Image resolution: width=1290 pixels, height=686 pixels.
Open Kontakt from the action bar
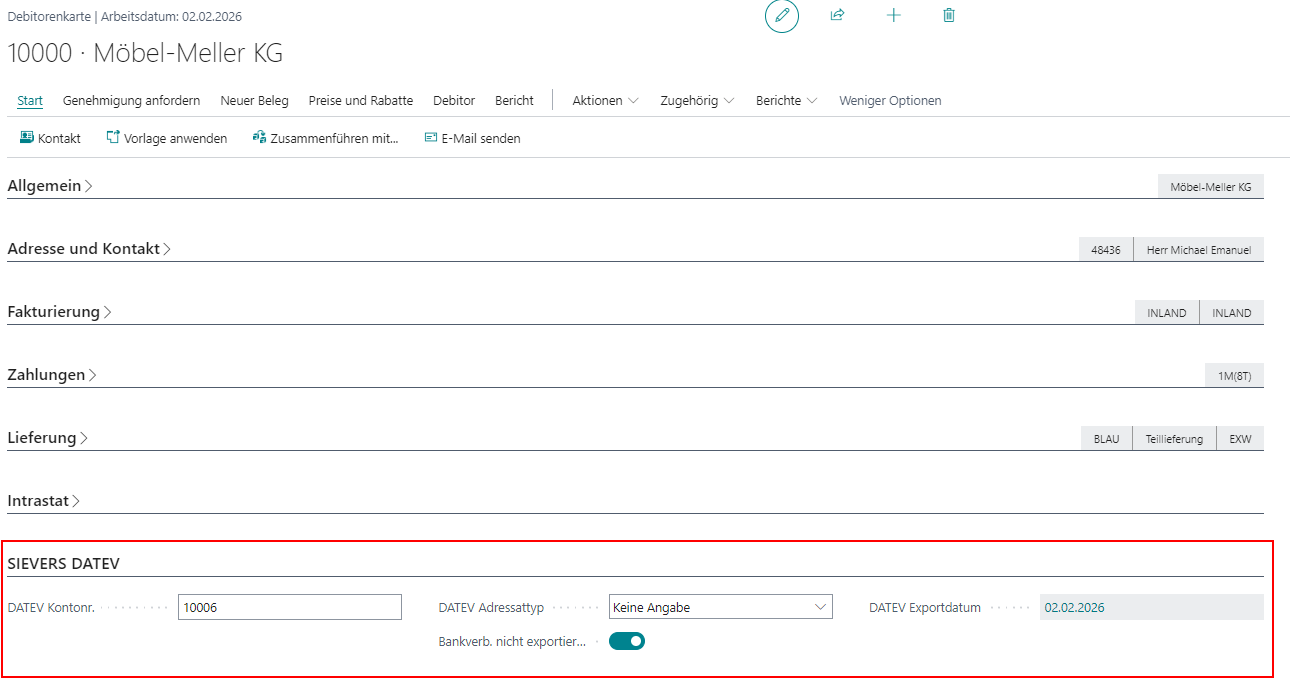50,138
